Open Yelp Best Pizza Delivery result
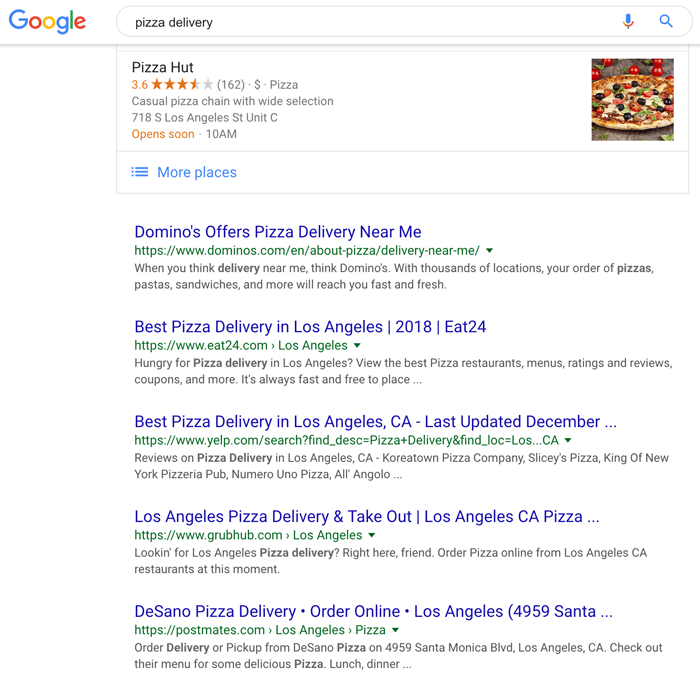The width and height of the screenshot is (700, 686). [x=375, y=422]
